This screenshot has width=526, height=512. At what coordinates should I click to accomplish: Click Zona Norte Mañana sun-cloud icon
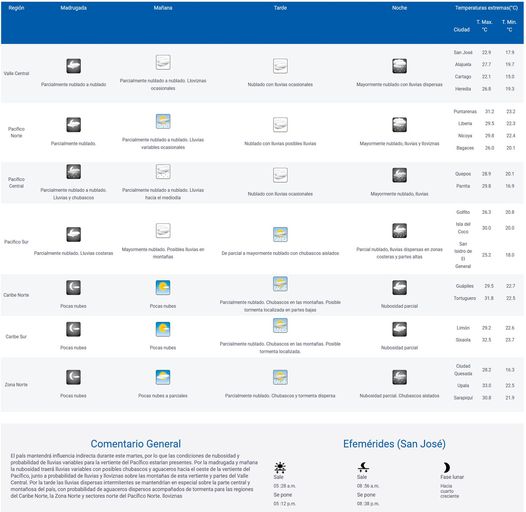pos(163,377)
